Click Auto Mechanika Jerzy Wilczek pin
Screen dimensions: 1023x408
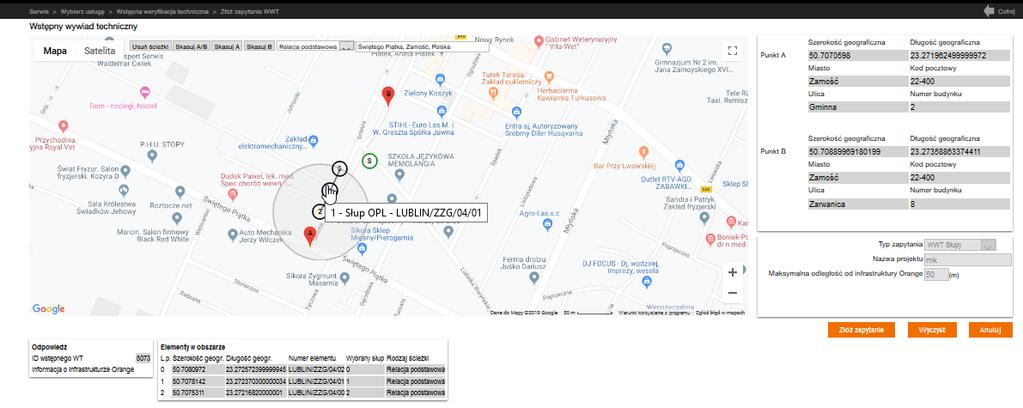coord(232,234)
